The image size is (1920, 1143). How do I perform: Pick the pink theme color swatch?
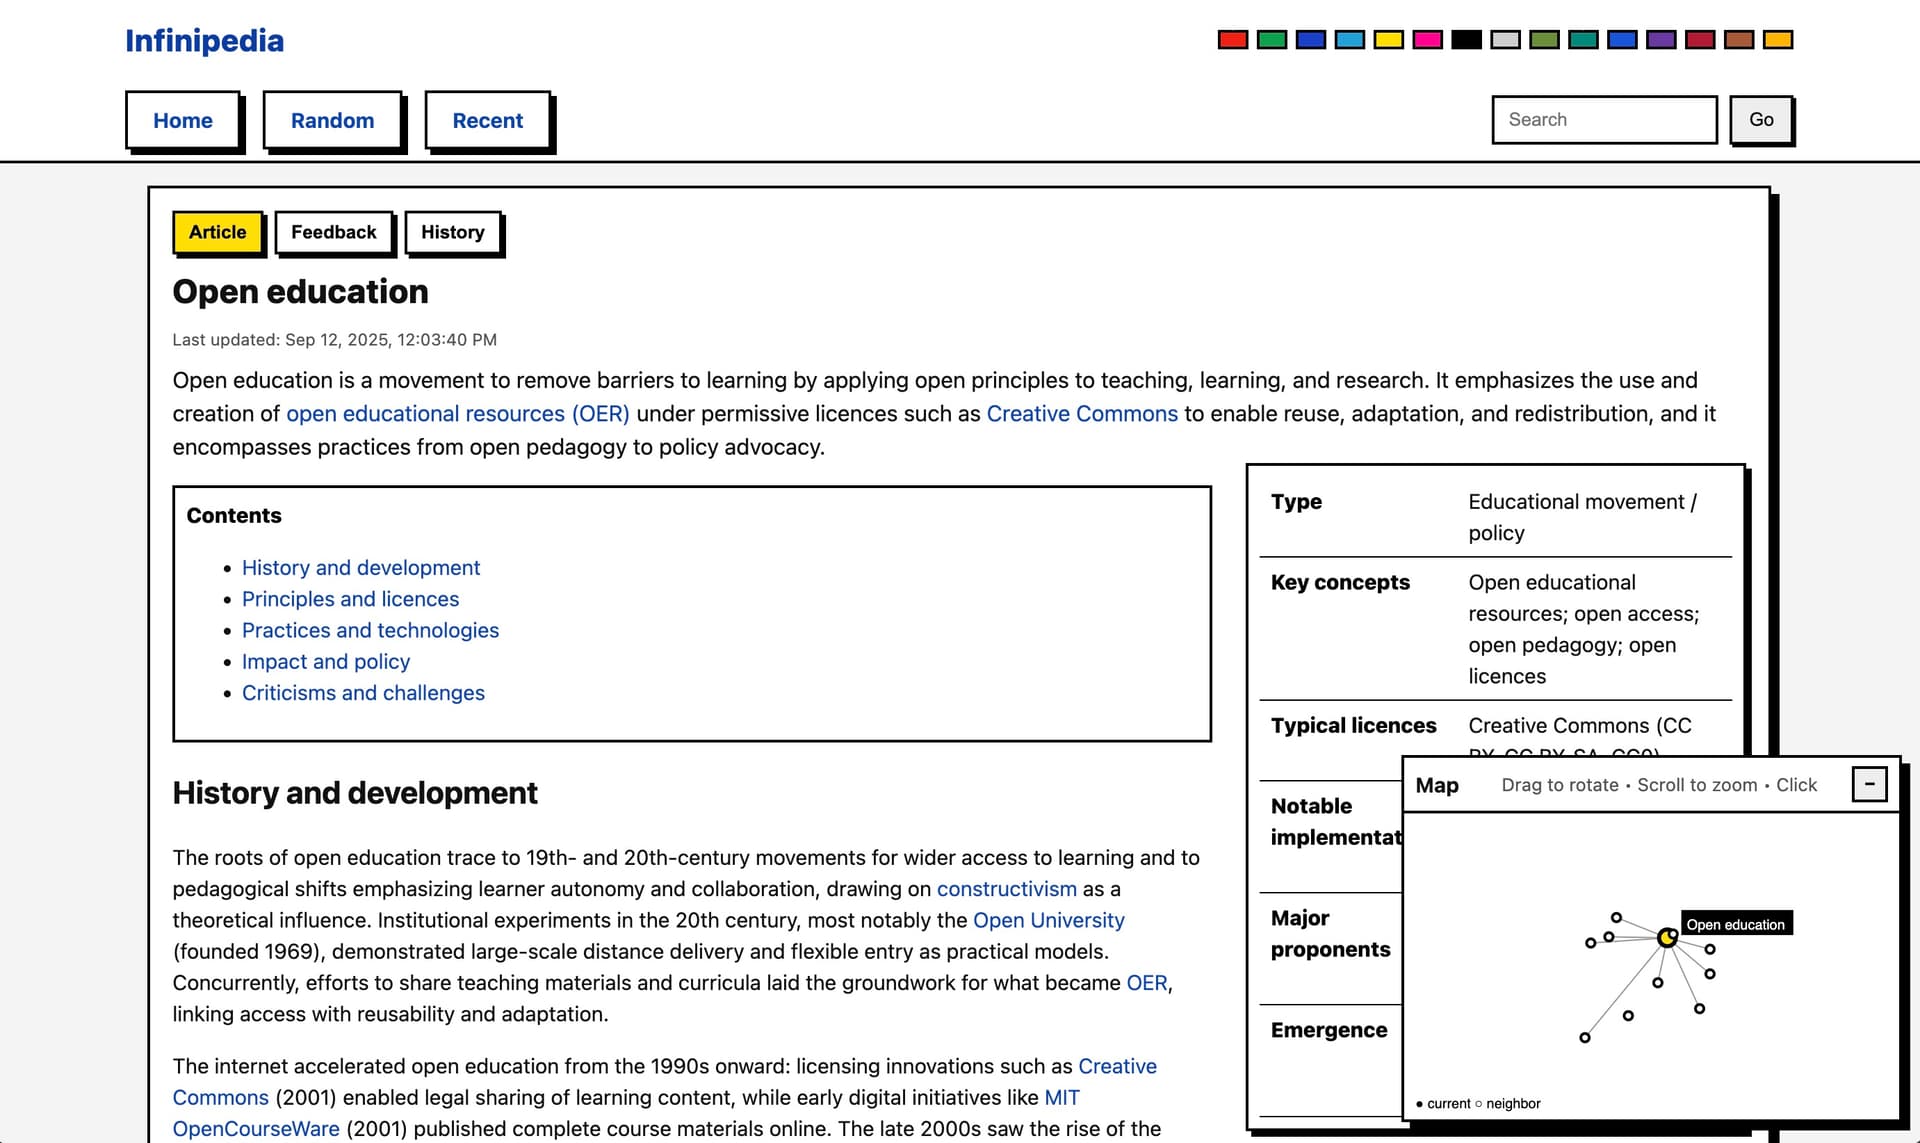tap(1427, 40)
